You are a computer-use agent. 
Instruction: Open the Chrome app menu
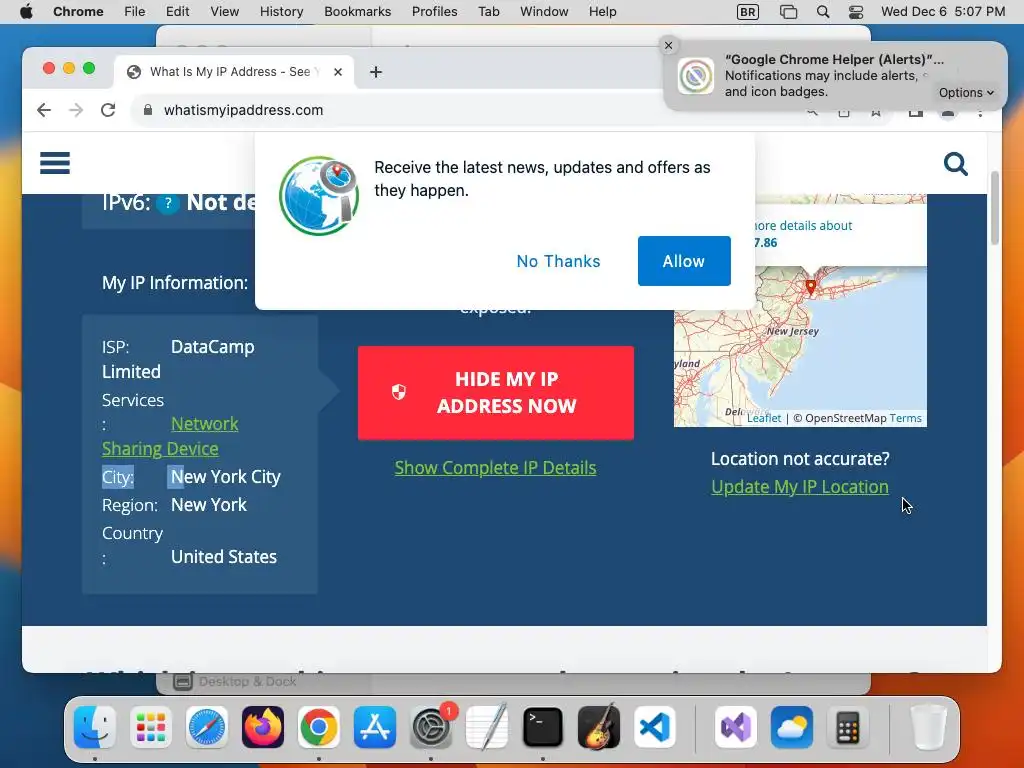[78, 12]
